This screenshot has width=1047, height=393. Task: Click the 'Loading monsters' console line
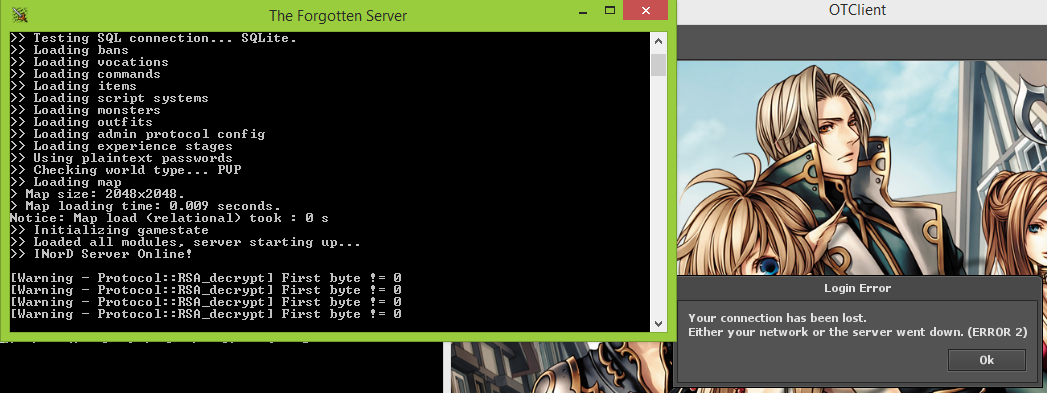85,110
